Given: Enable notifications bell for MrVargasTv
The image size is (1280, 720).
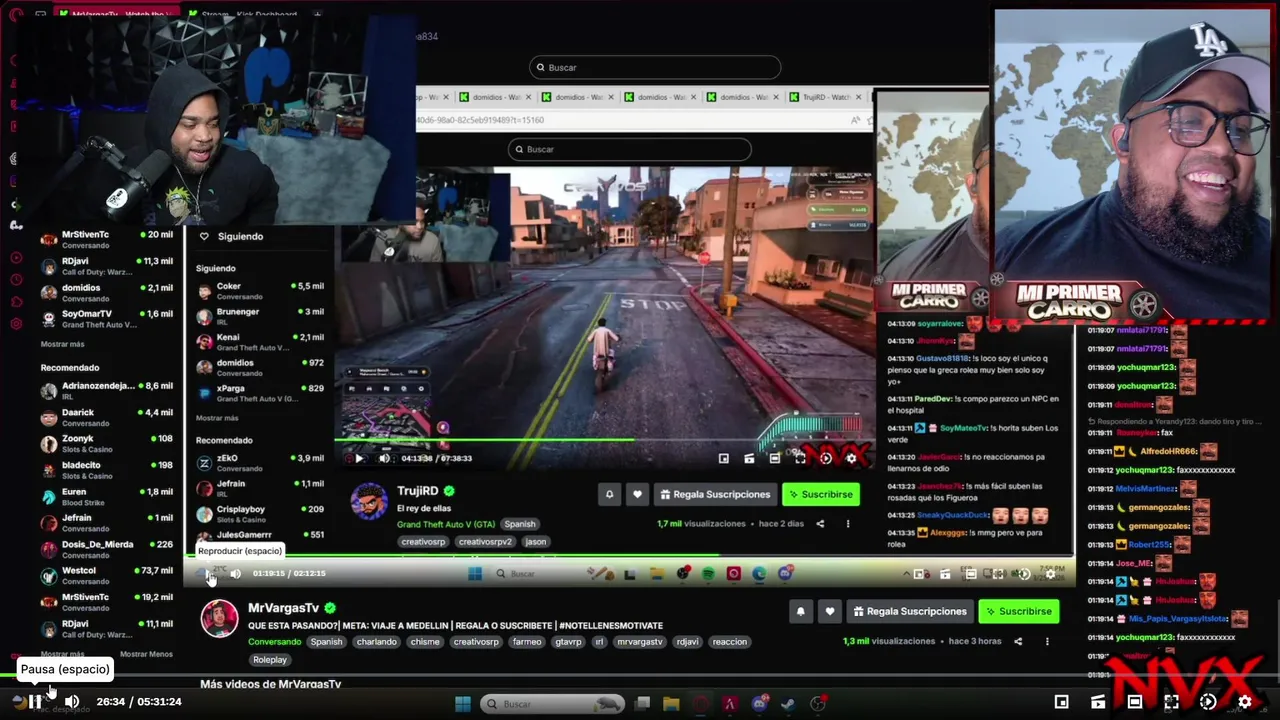Looking at the screenshot, I should tap(800, 611).
